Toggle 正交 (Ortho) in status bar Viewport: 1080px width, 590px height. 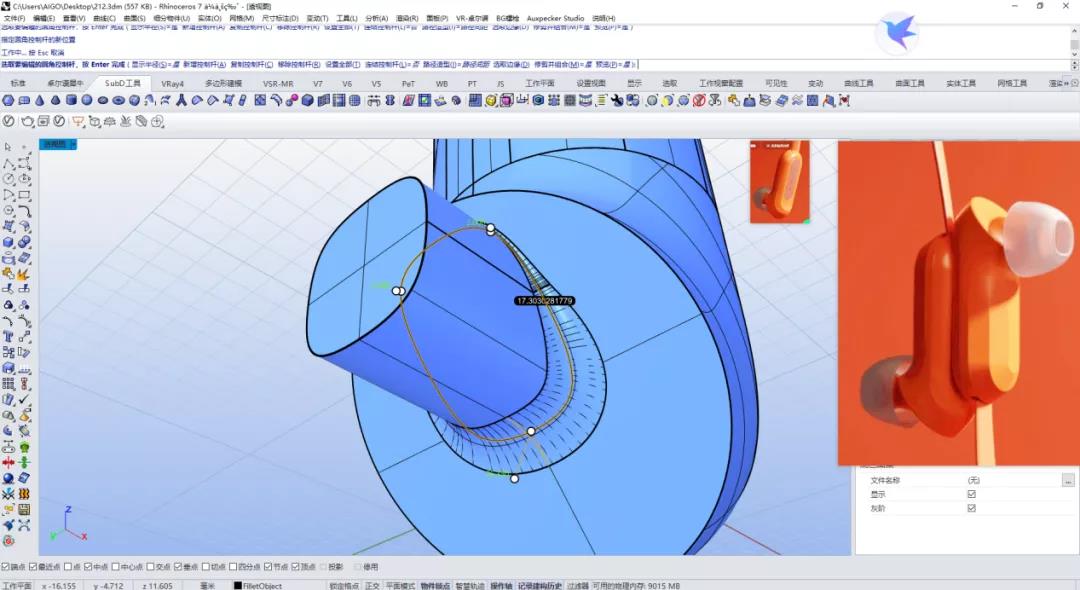373,586
